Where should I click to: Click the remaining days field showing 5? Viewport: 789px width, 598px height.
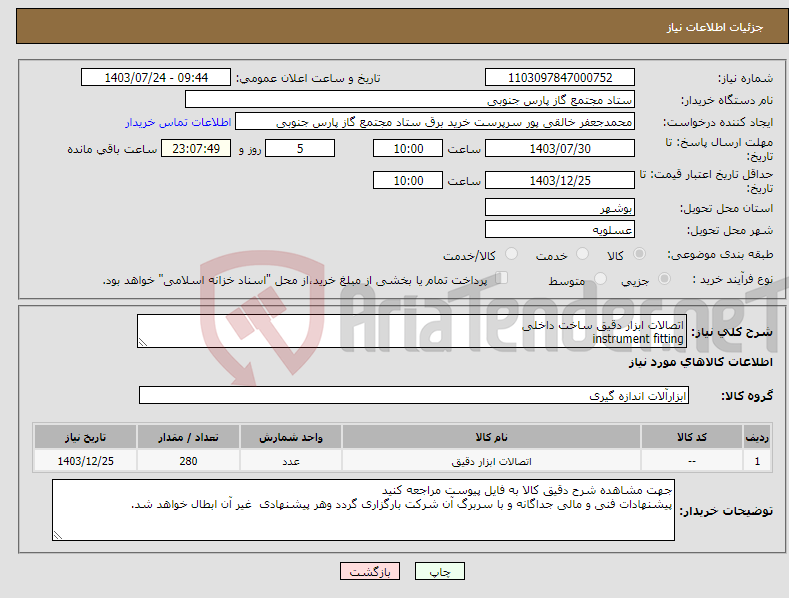[x=300, y=148]
